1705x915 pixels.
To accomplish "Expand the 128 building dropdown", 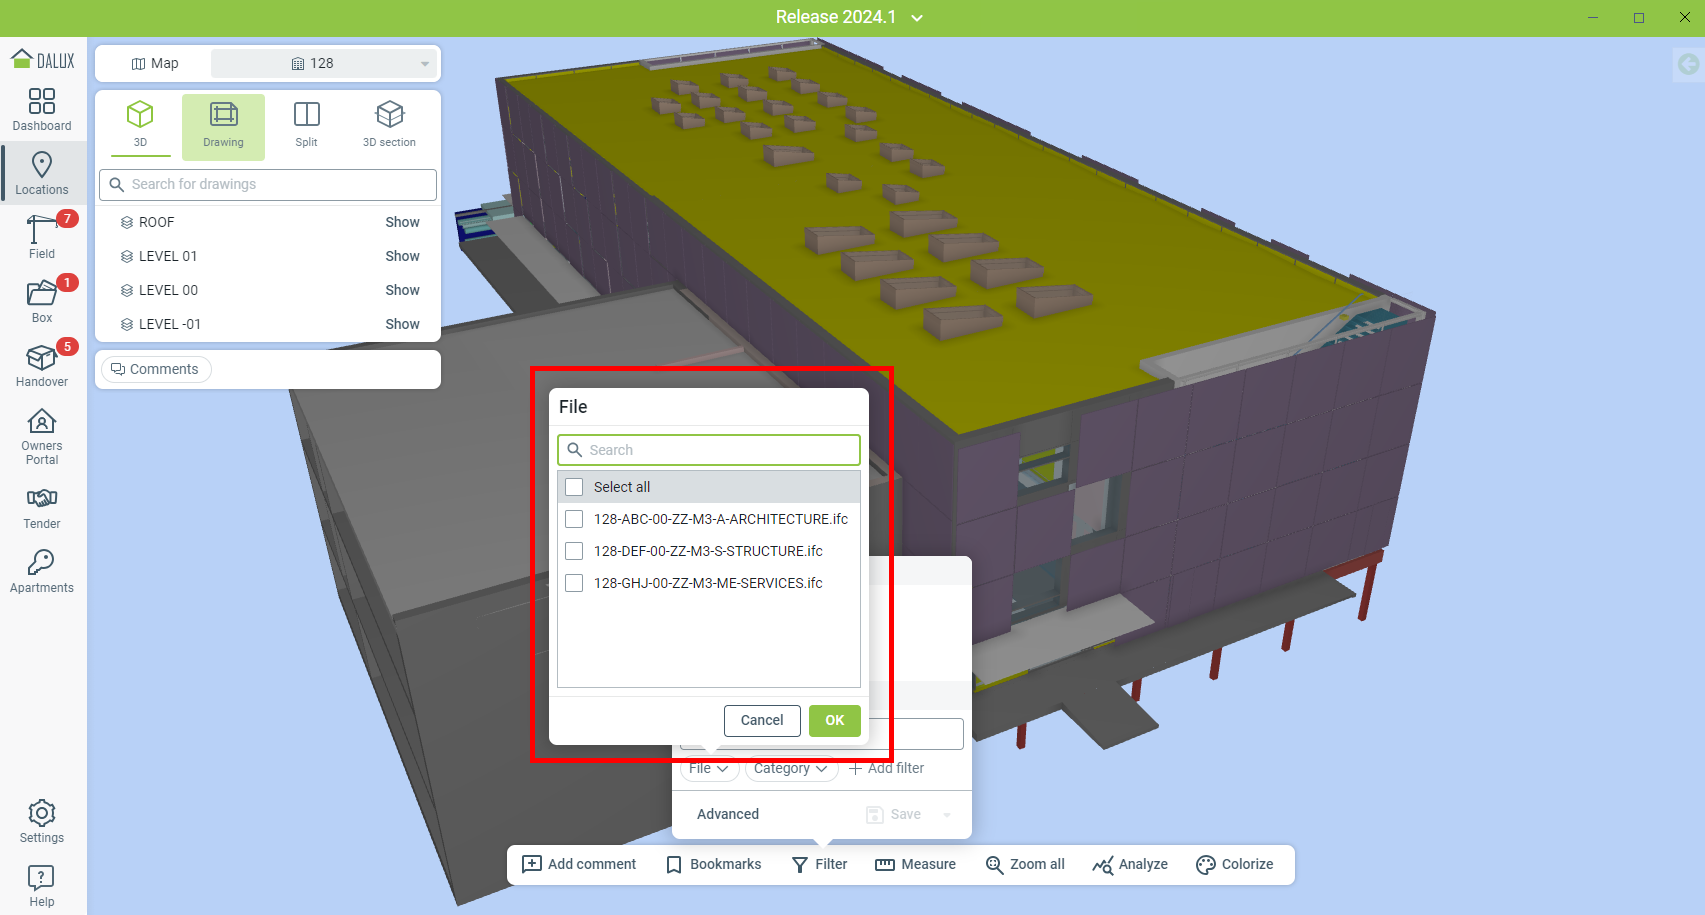I will [325, 63].
